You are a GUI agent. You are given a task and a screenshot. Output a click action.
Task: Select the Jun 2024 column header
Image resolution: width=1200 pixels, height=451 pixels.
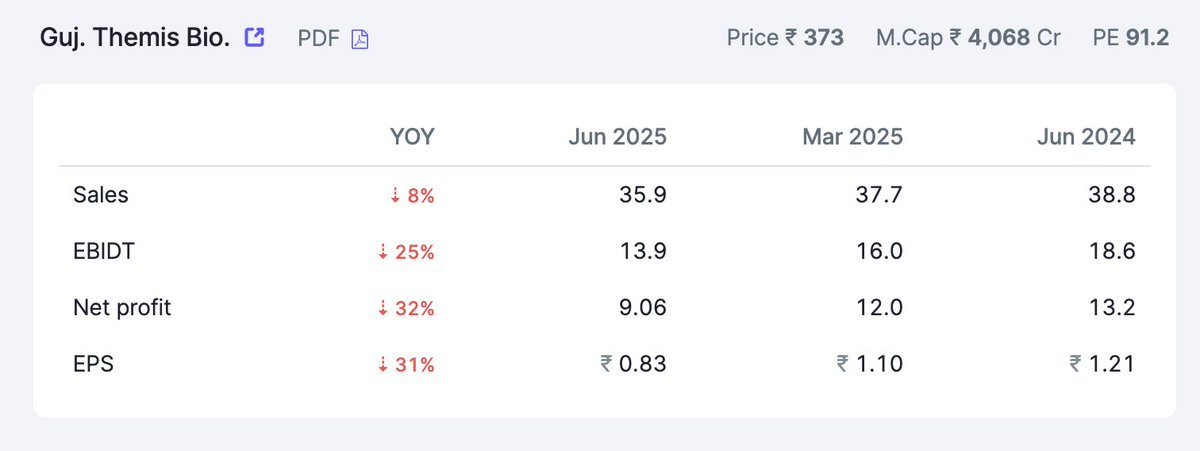(x=1086, y=137)
